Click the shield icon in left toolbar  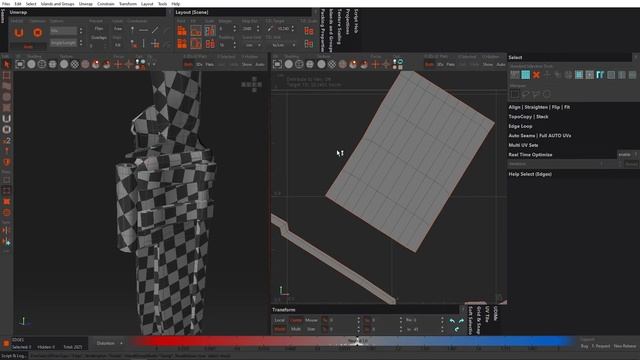coord(7,162)
